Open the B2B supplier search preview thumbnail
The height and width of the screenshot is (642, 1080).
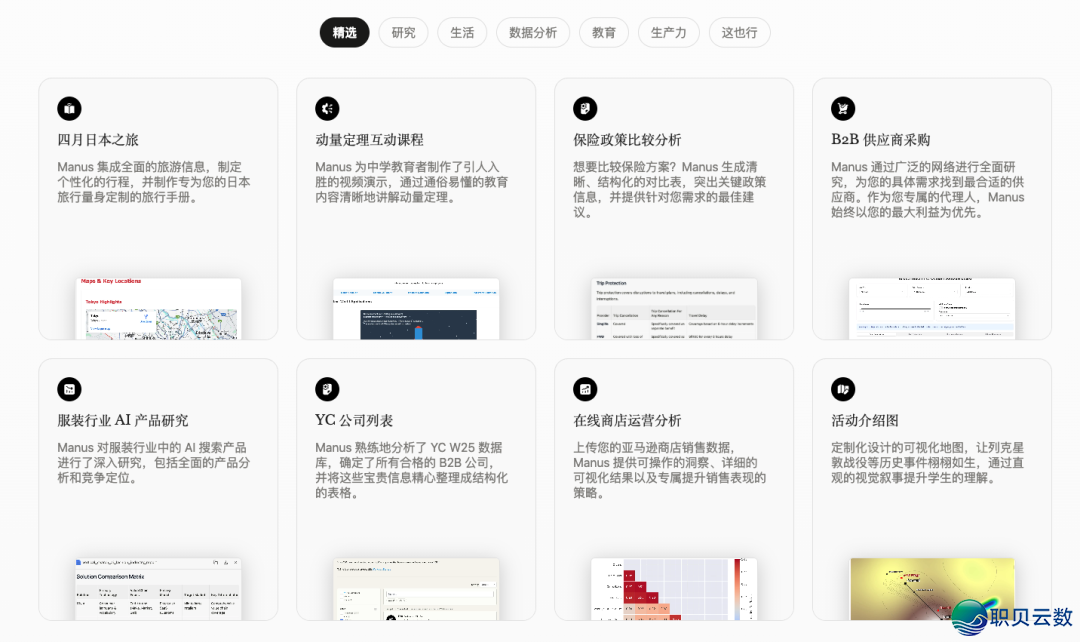point(932,309)
